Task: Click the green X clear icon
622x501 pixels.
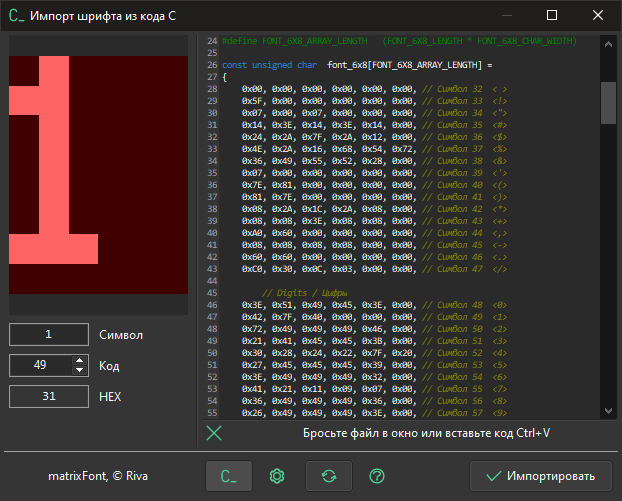Action: click(214, 433)
